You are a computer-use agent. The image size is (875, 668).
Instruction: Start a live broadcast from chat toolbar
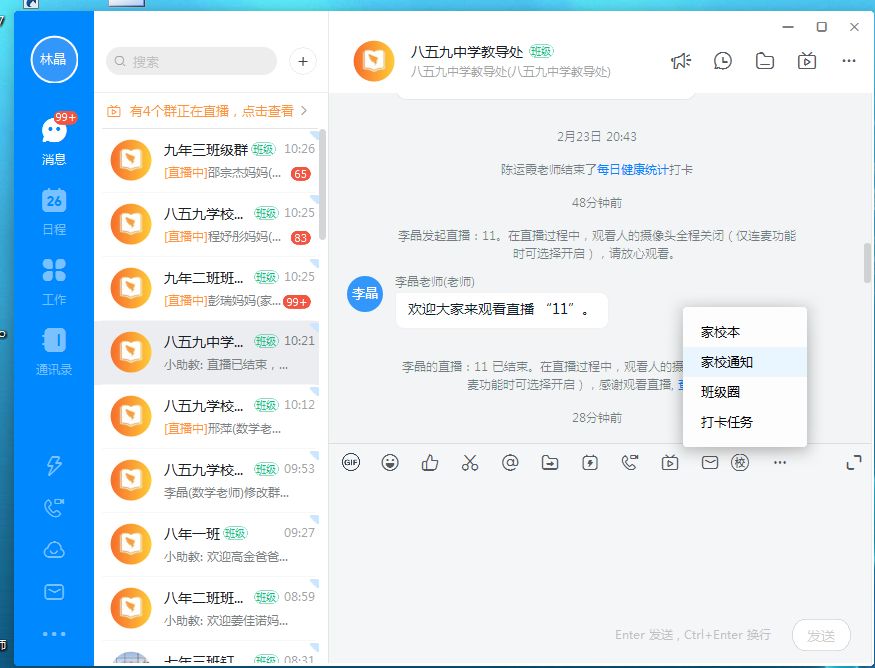(670, 462)
